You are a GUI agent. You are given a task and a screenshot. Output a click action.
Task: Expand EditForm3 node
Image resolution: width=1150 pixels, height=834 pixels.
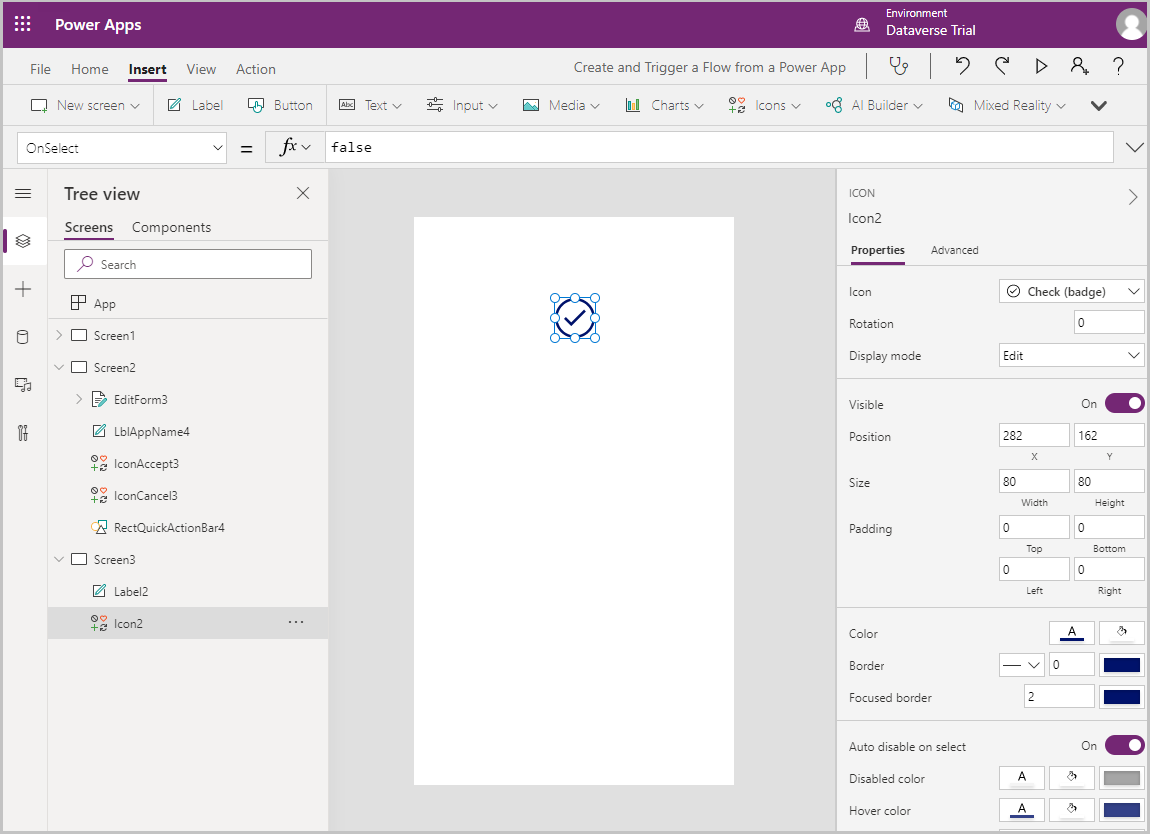pos(79,399)
